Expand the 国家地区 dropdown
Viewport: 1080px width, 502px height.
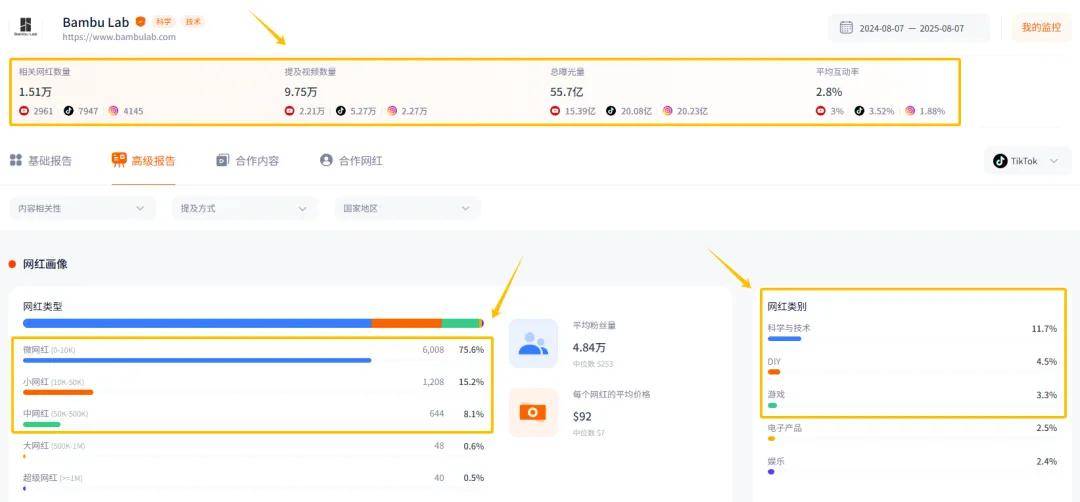pyautogui.click(x=408, y=208)
